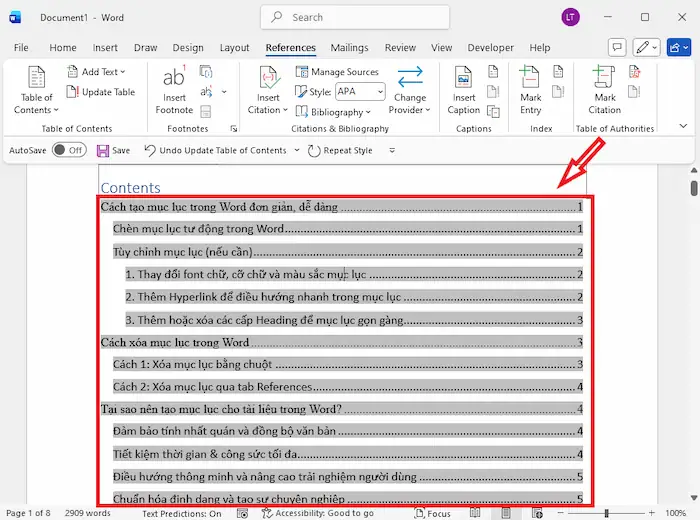This screenshot has height=520, width=700.
Task: Click the Table of Contents icon
Action: 36,80
